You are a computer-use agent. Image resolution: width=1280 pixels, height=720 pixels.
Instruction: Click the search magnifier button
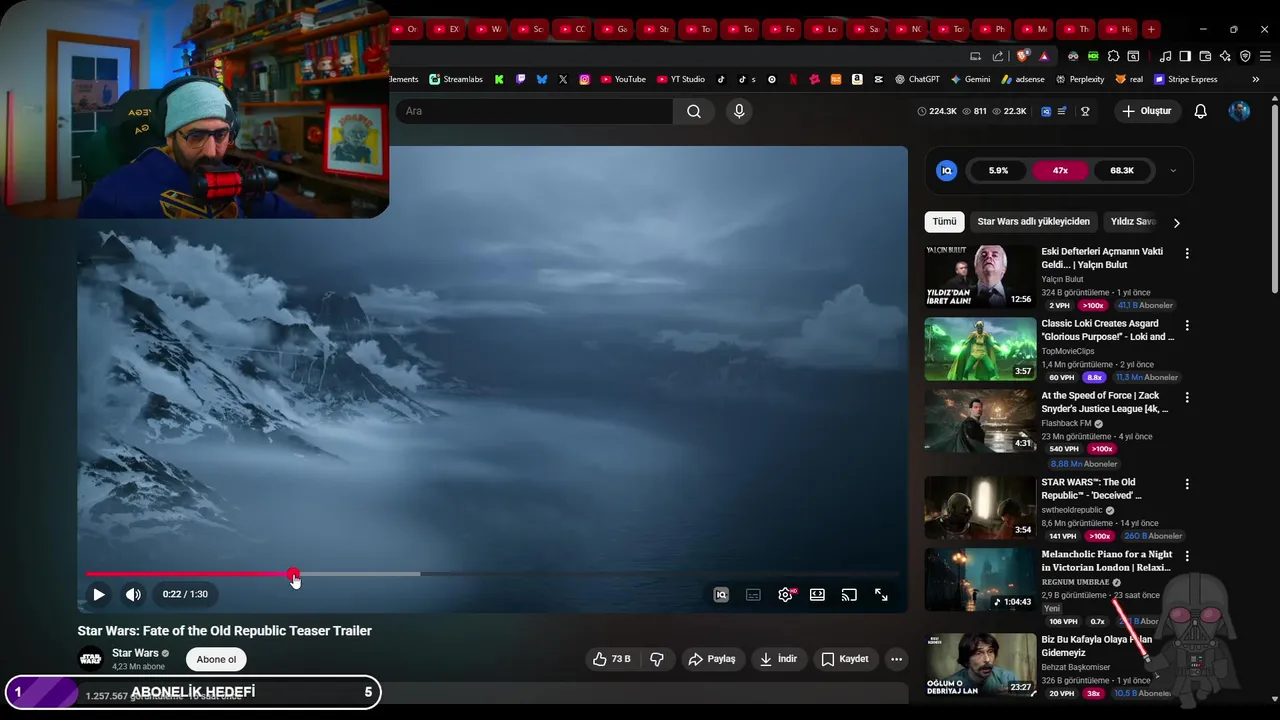click(x=694, y=111)
